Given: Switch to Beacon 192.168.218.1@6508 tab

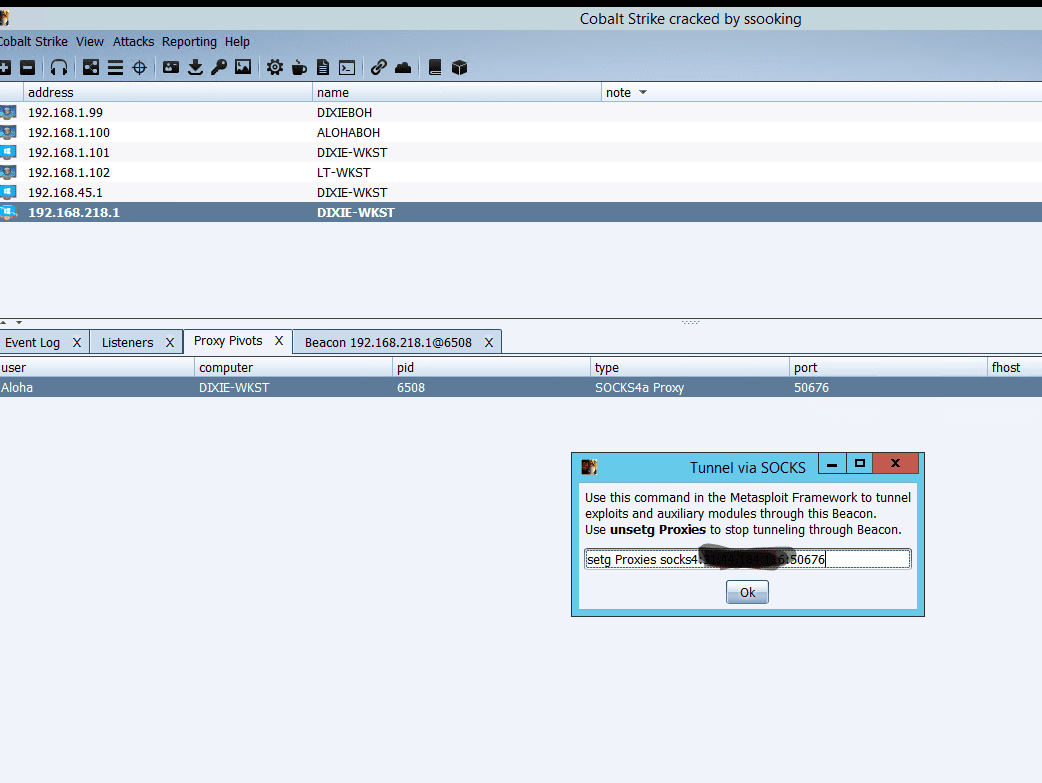Looking at the screenshot, I should (388, 342).
